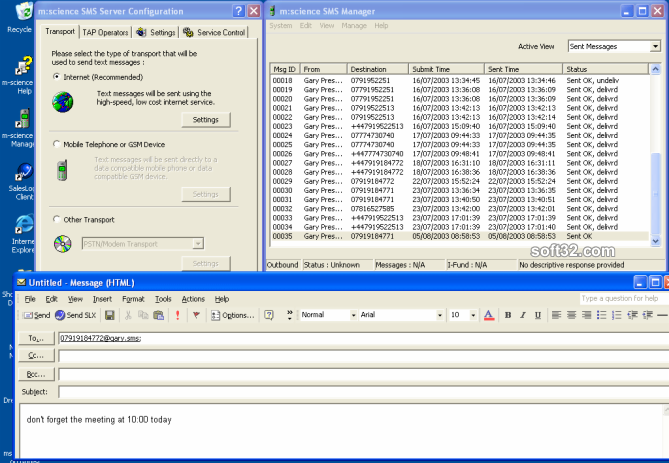Click the context help ? button in Configuration
Viewport: 669px width, 463px height.
tap(239, 11)
